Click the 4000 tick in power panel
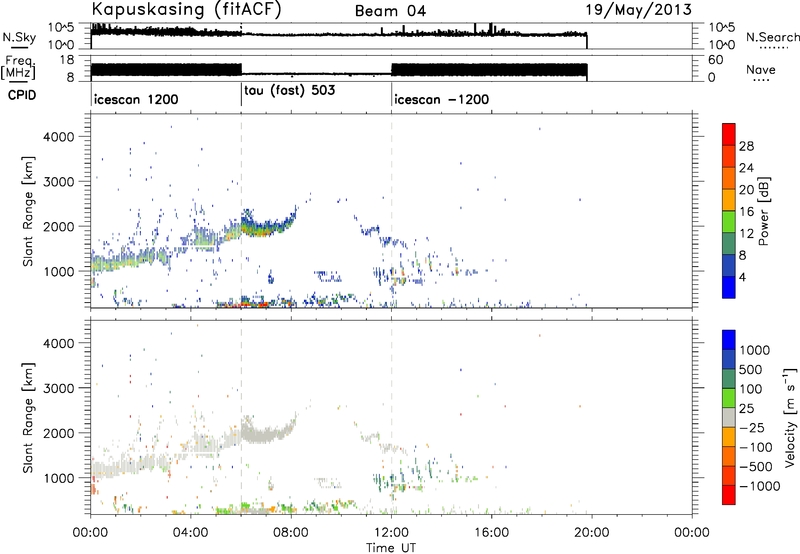The height and width of the screenshot is (554, 800). (x=58, y=137)
